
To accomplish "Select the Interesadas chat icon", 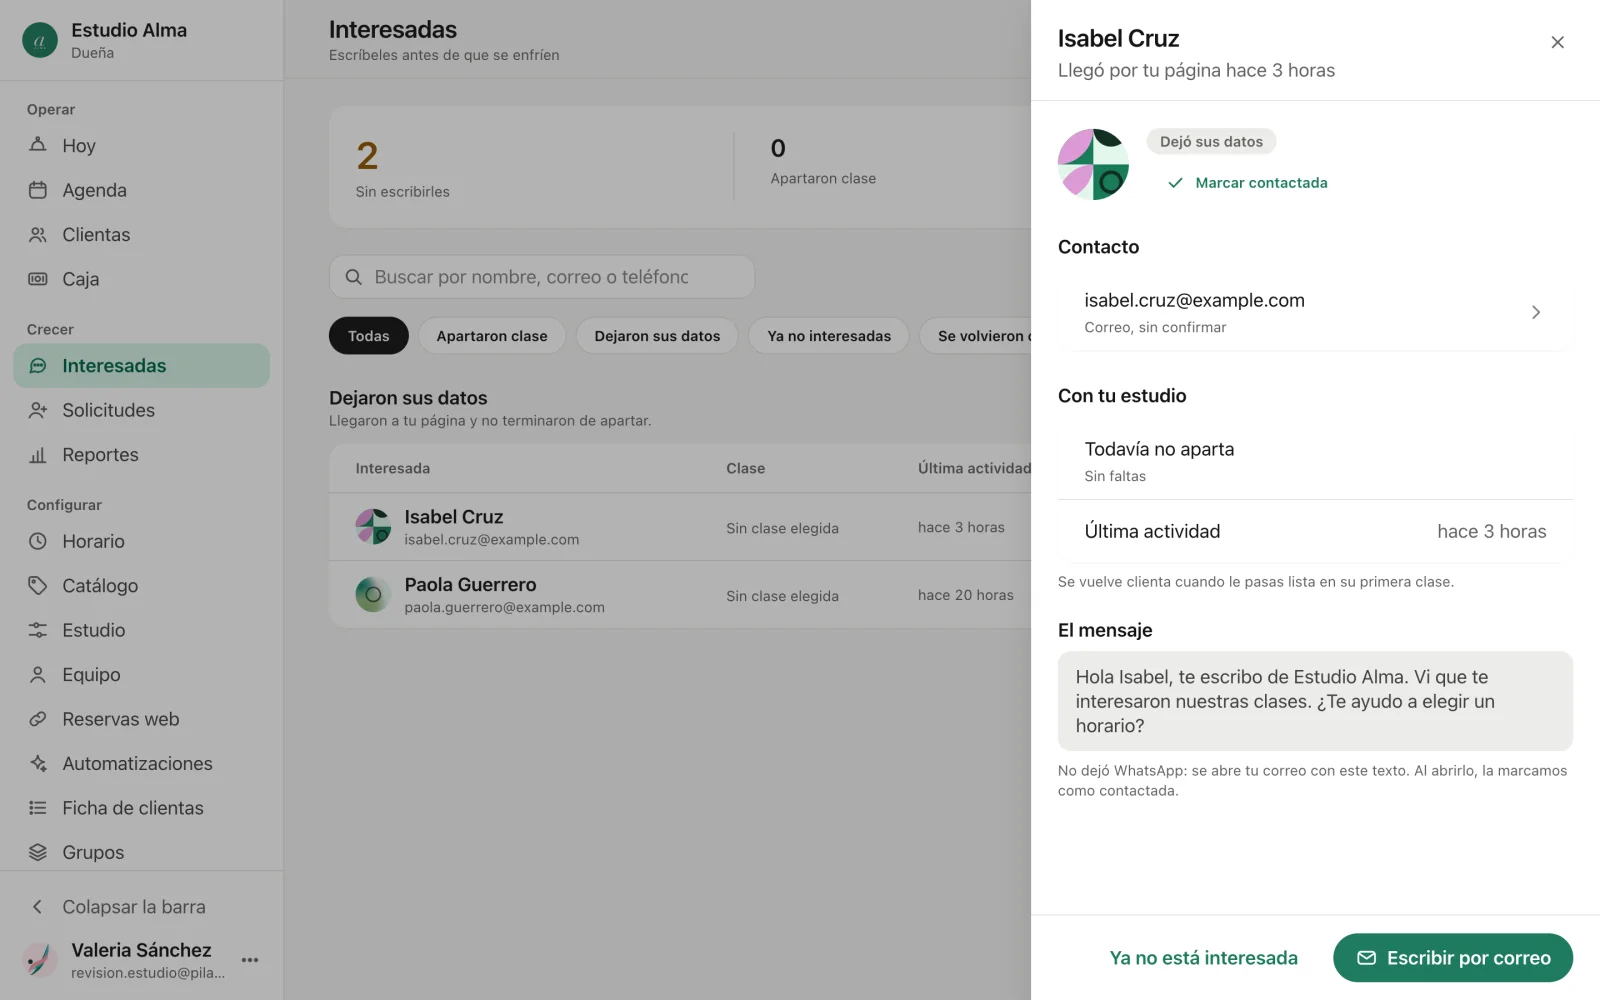I will (38, 366).
